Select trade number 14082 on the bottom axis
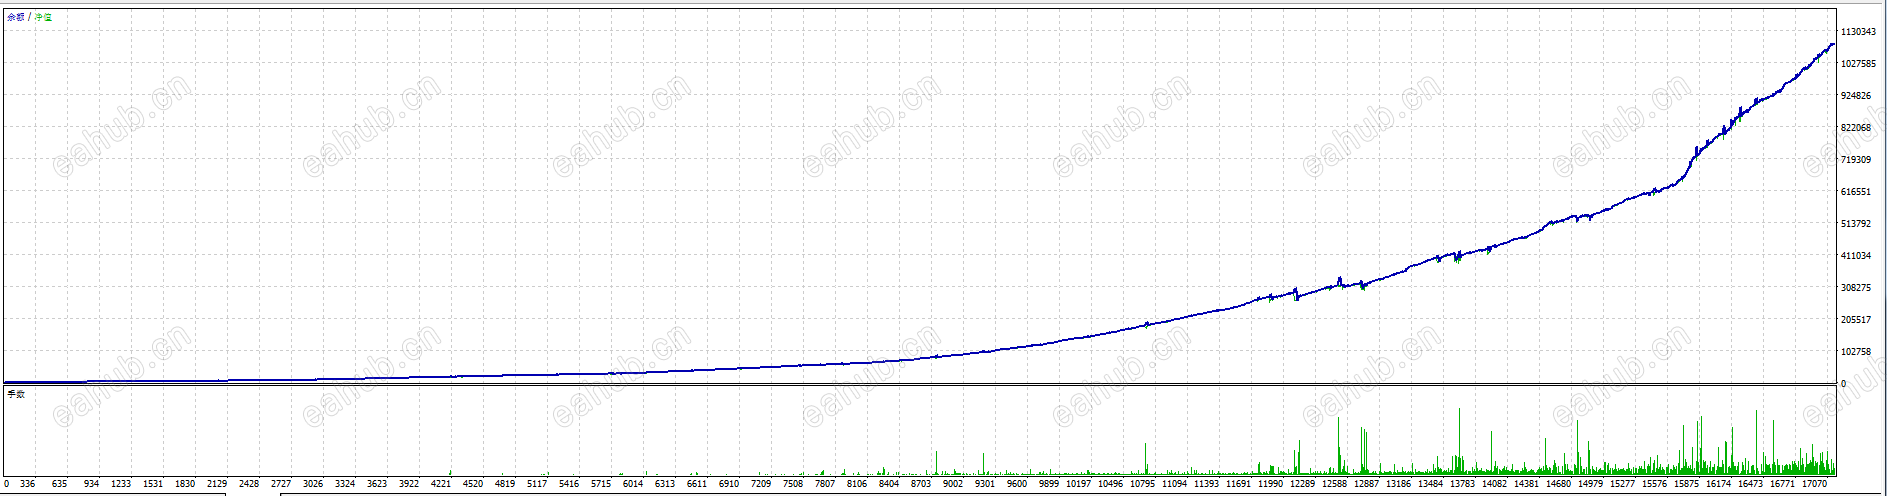Viewport: 1887px width, 496px height. click(x=1495, y=484)
